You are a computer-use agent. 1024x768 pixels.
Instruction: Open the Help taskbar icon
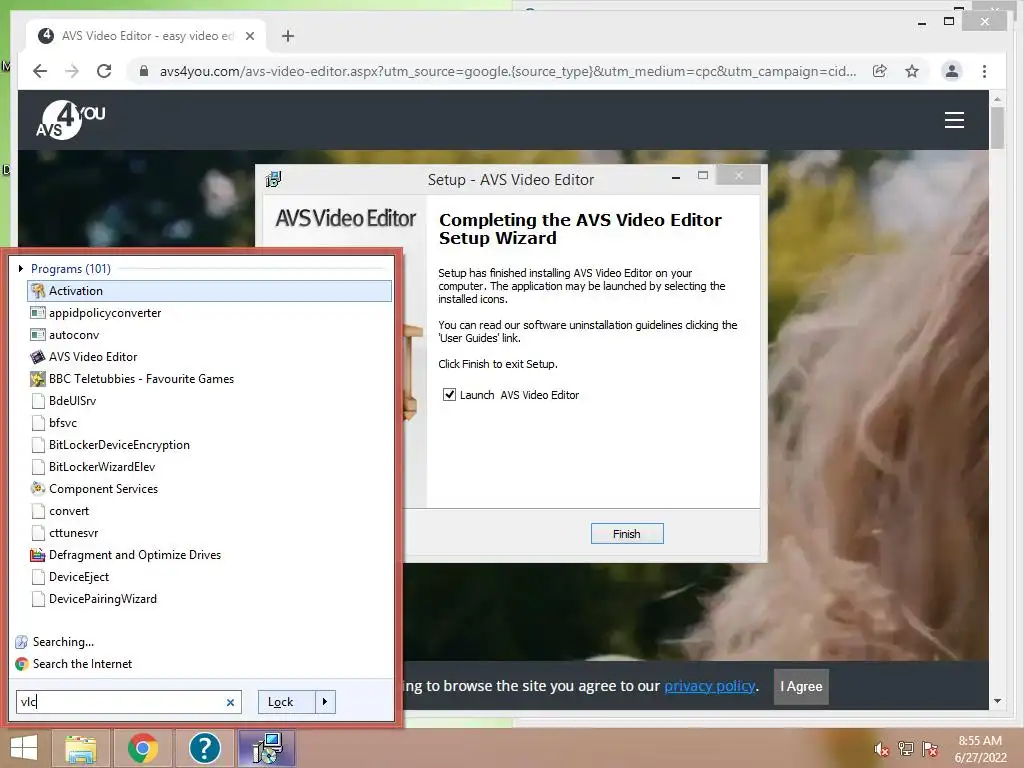(x=204, y=748)
